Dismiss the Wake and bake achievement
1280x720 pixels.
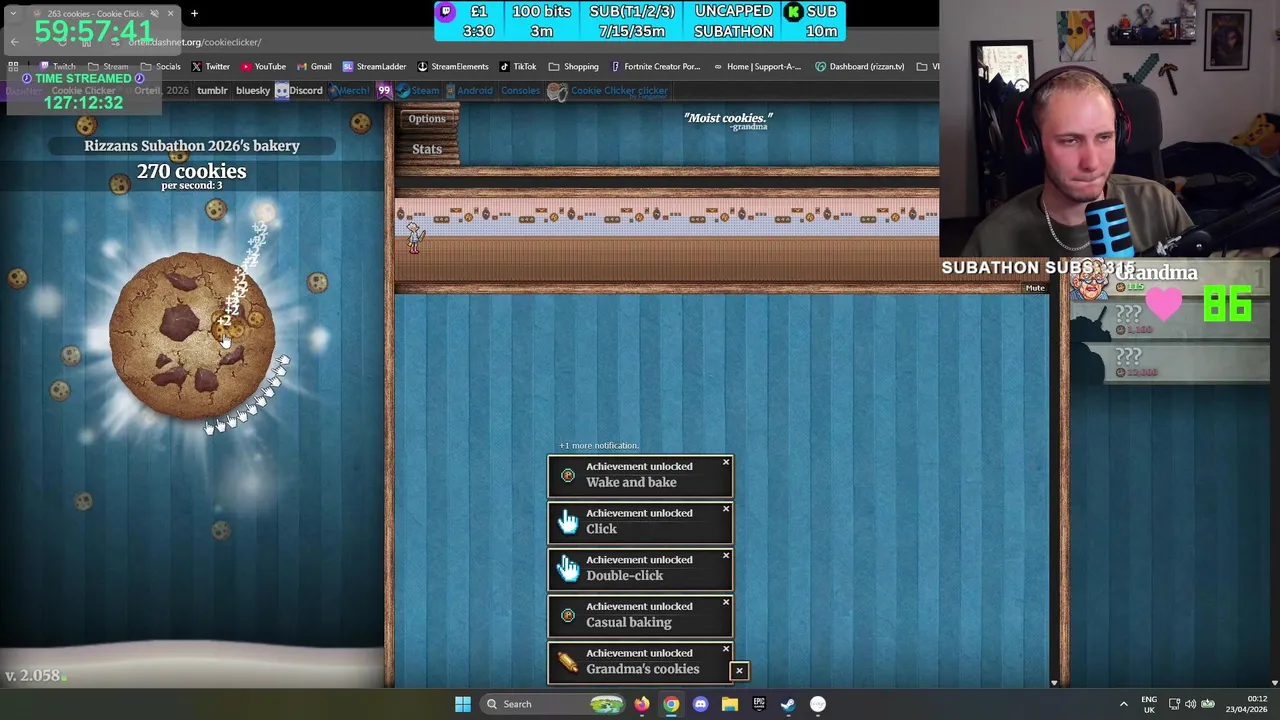pos(726,462)
